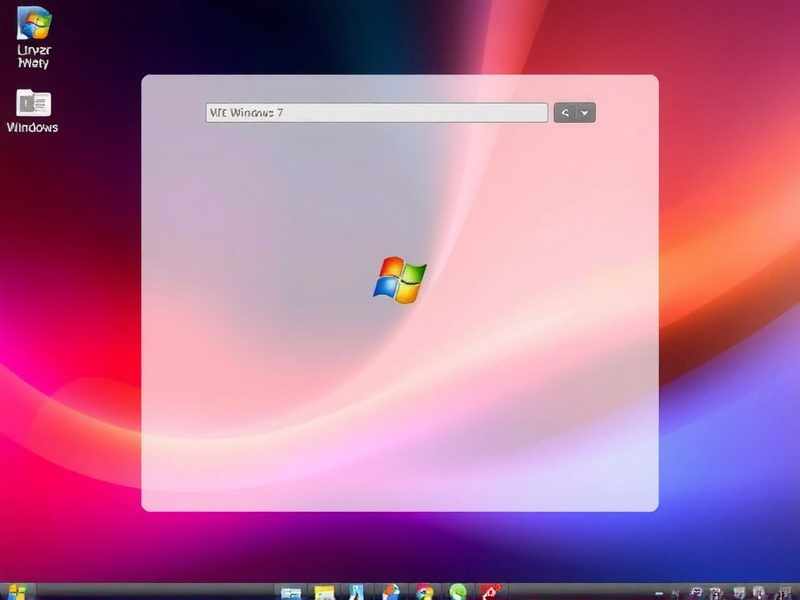Click the Show Desktop area on the taskbar
800x600 pixels.
pyautogui.click(x=797, y=592)
